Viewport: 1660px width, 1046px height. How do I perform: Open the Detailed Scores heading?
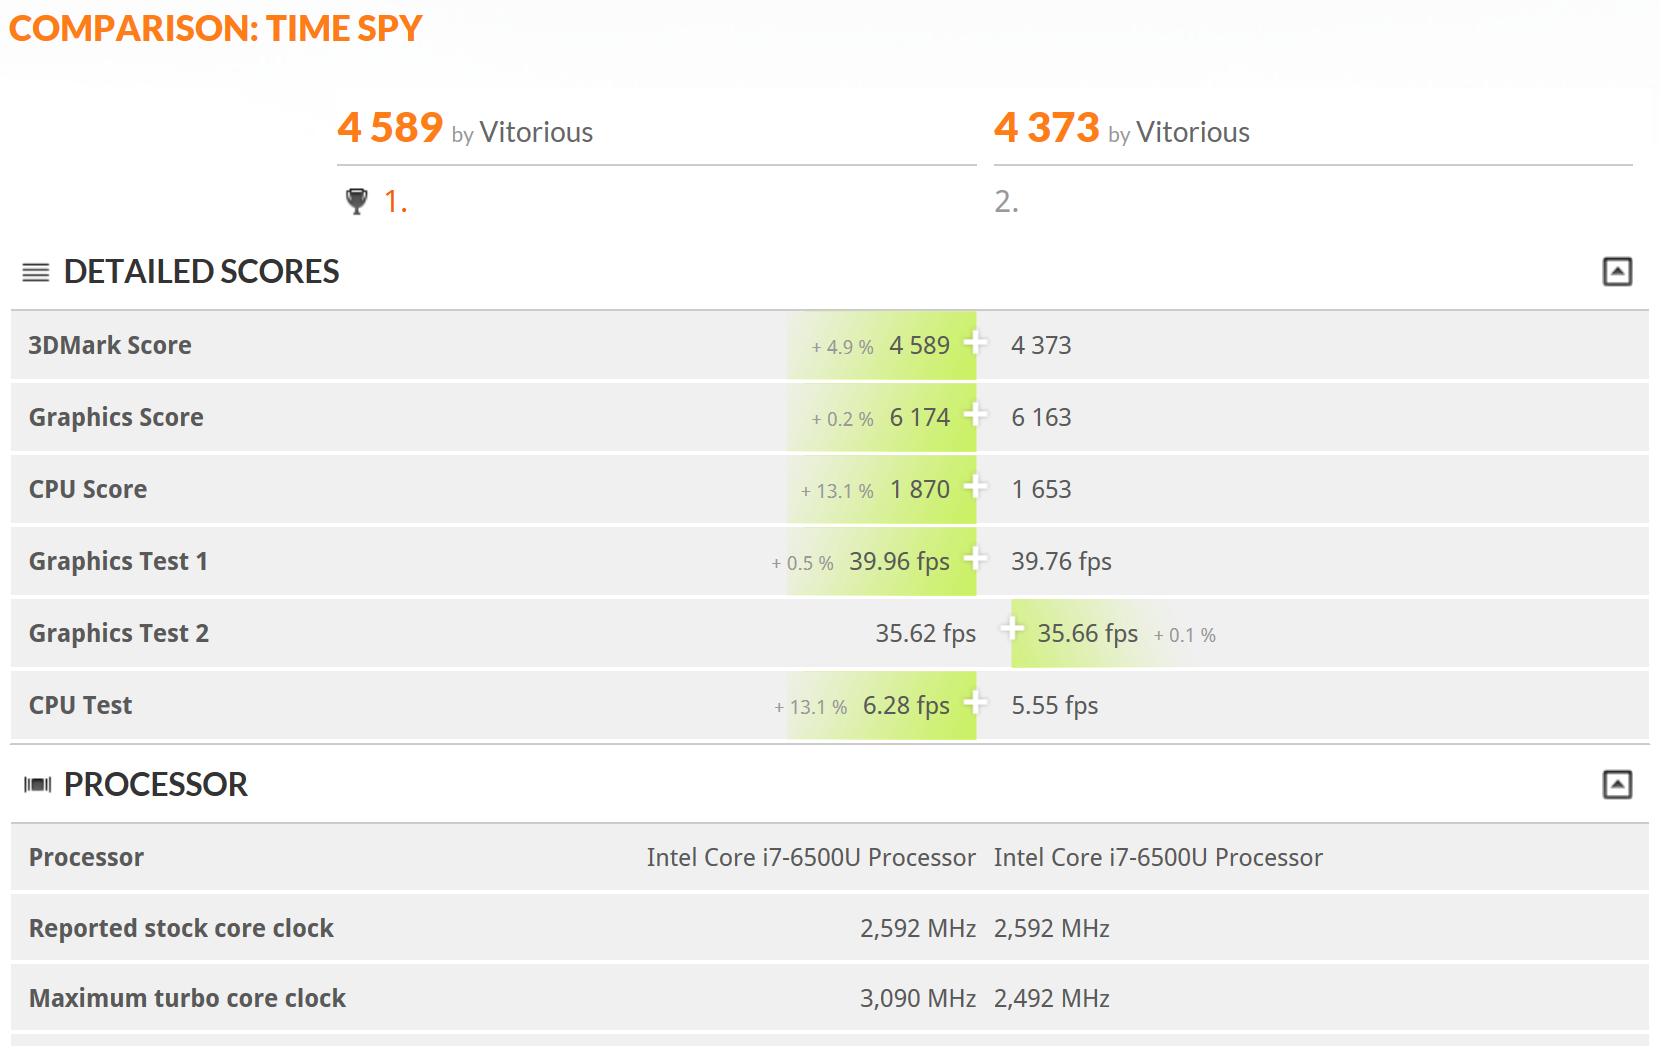click(x=201, y=272)
